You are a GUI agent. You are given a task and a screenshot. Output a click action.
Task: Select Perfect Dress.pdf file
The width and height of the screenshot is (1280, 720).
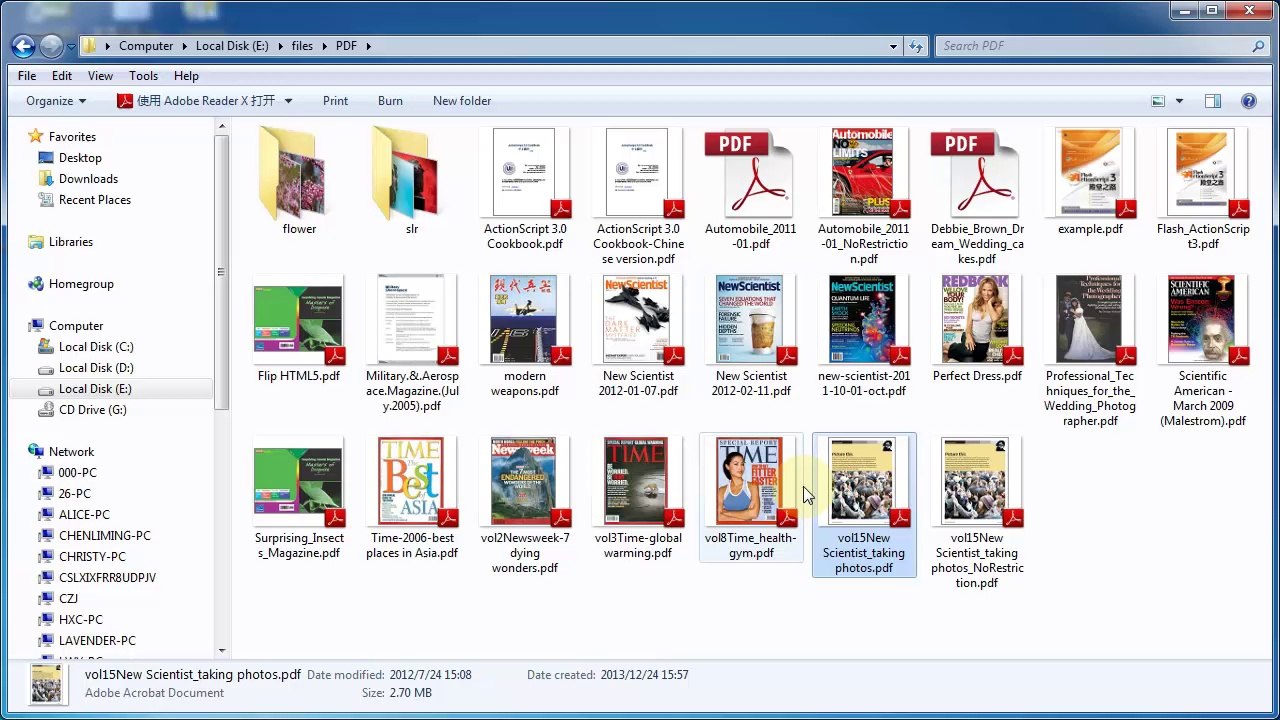pyautogui.click(x=977, y=330)
